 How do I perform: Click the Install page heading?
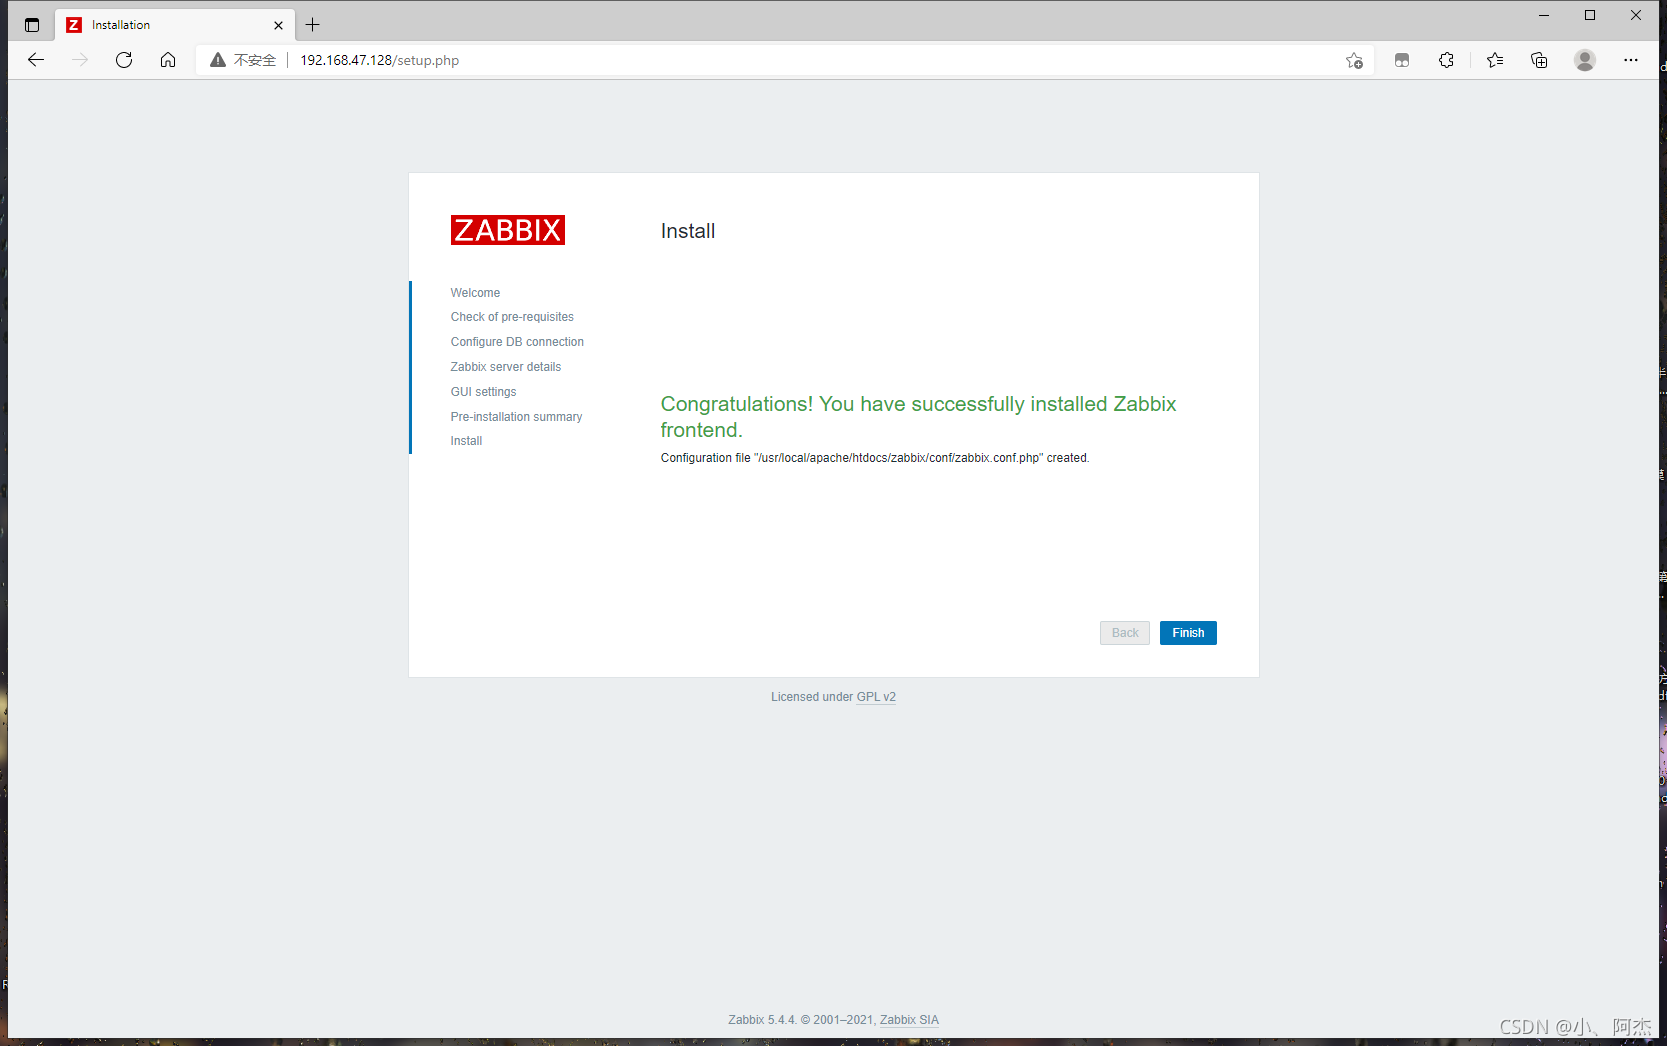coord(688,231)
